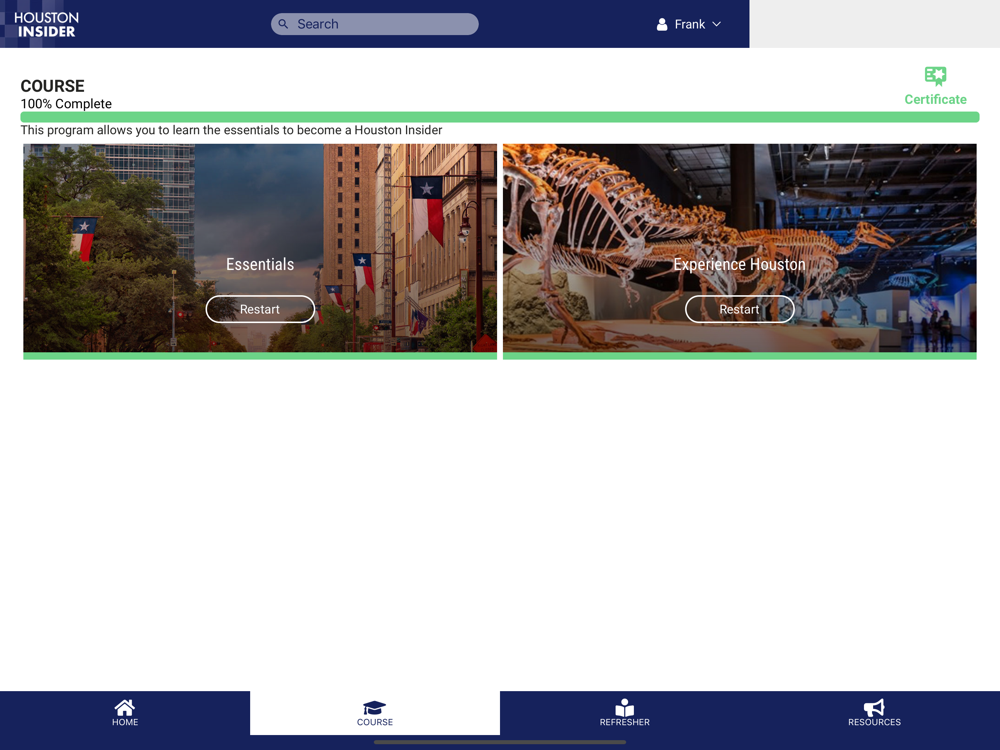The height and width of the screenshot is (750, 1000).
Task: Open the Experience Houston dinosaur thumbnail title
Action: (x=740, y=264)
